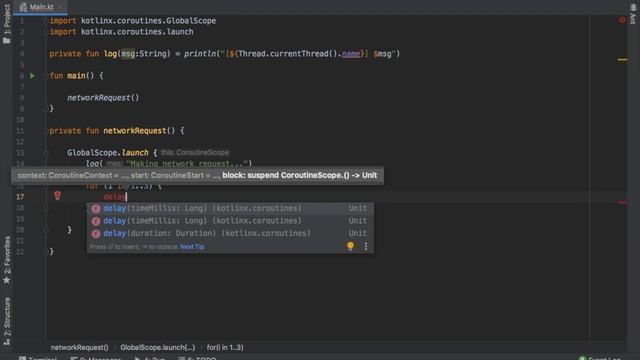Image resolution: width=640 pixels, height=360 pixels.
Task: Click the red error bulb on line 17
Action: click(58, 196)
